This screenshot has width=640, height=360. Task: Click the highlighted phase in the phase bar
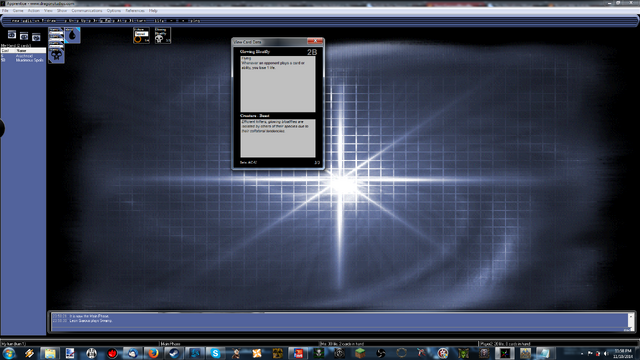pos(105,20)
